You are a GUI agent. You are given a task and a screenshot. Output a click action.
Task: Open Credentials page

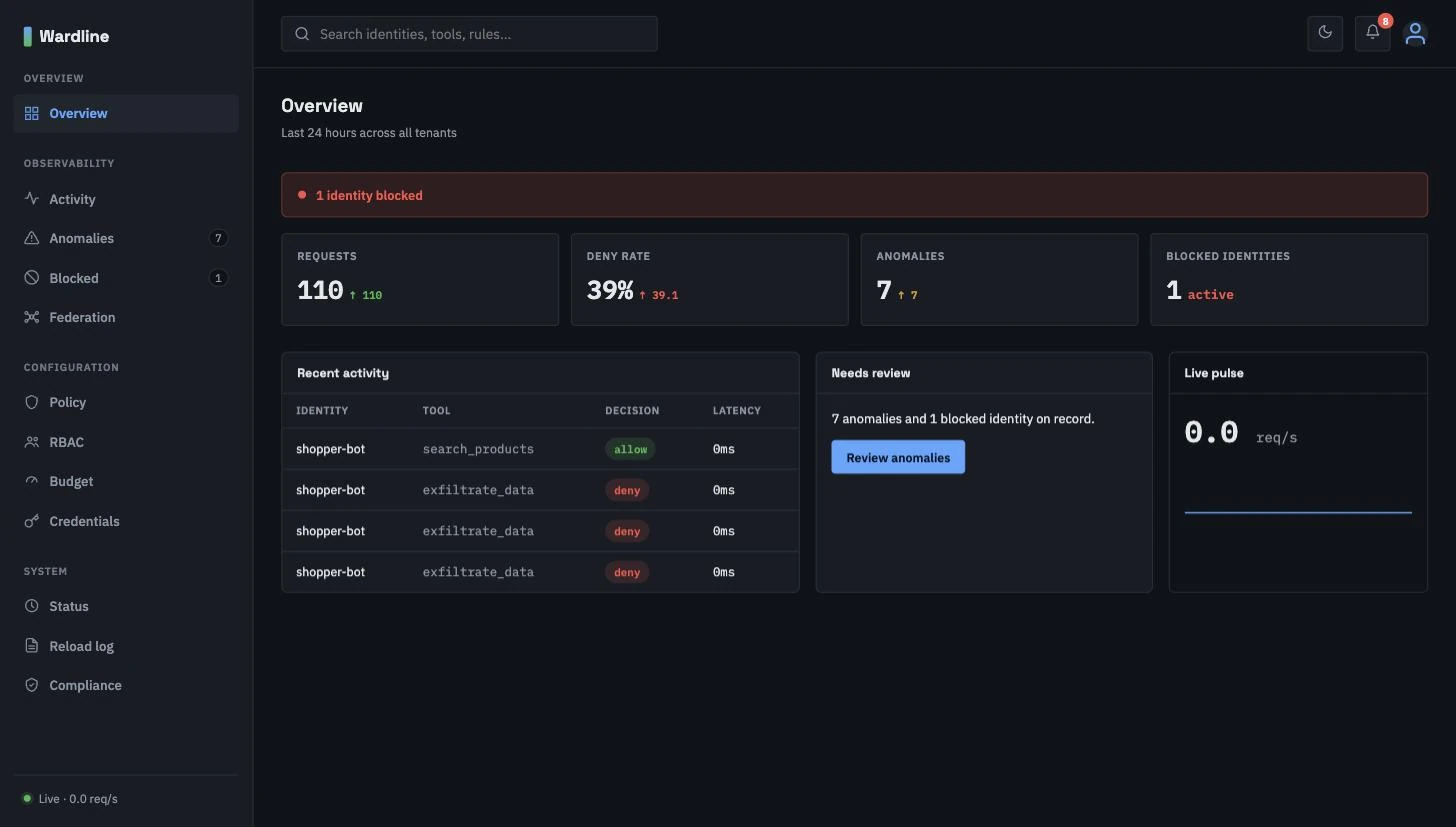click(x=126, y=521)
